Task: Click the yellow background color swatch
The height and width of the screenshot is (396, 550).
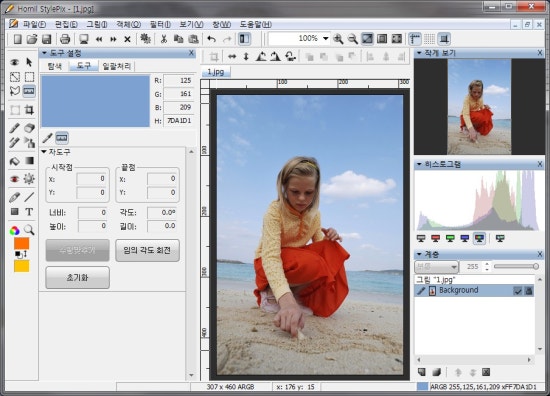Action: [x=21, y=266]
